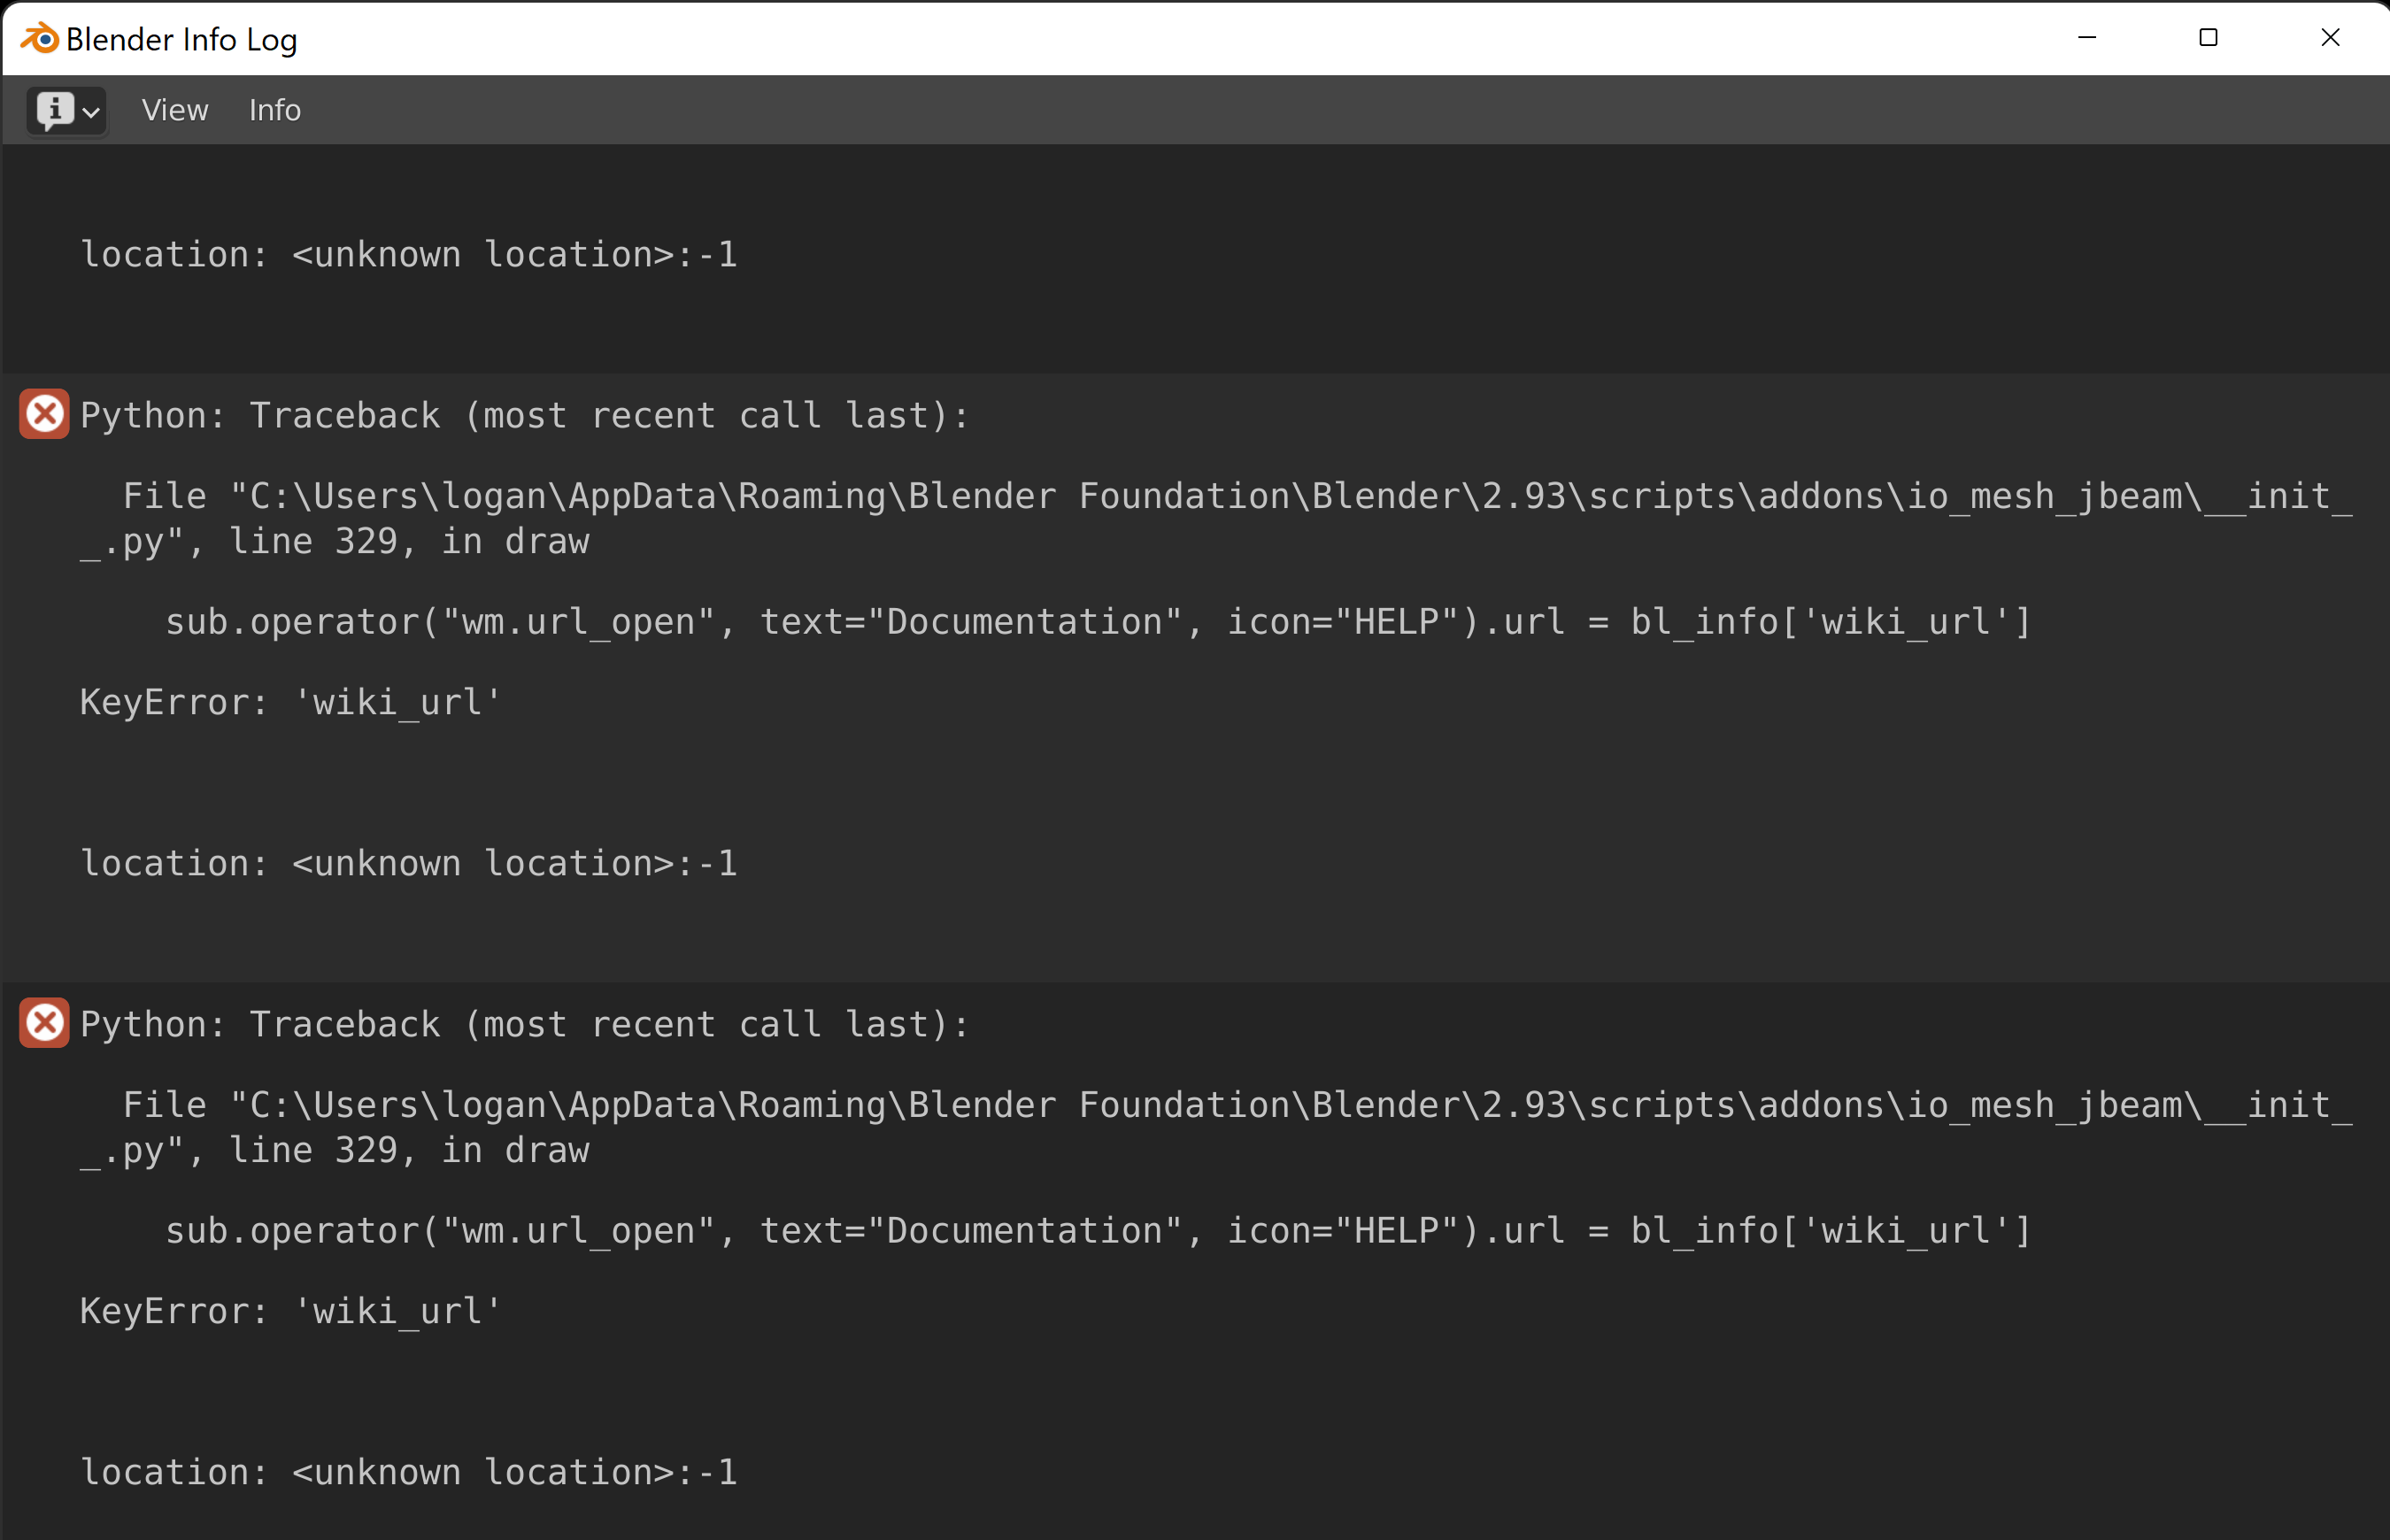Viewport: 2390px width, 1540px height.
Task: Open the editor type dropdown
Action: point(67,110)
